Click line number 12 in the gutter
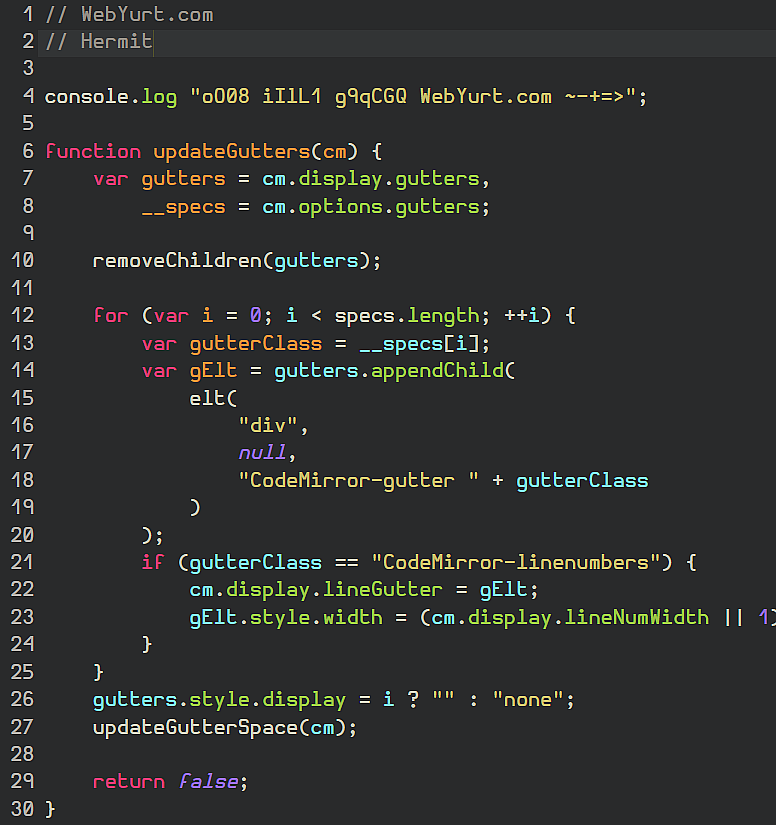The width and height of the screenshot is (776, 825). point(23,315)
